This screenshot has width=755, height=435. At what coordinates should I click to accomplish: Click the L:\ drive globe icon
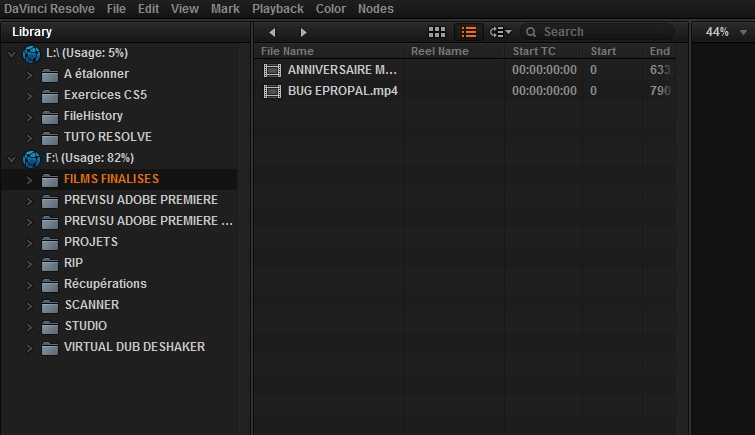(x=31, y=53)
